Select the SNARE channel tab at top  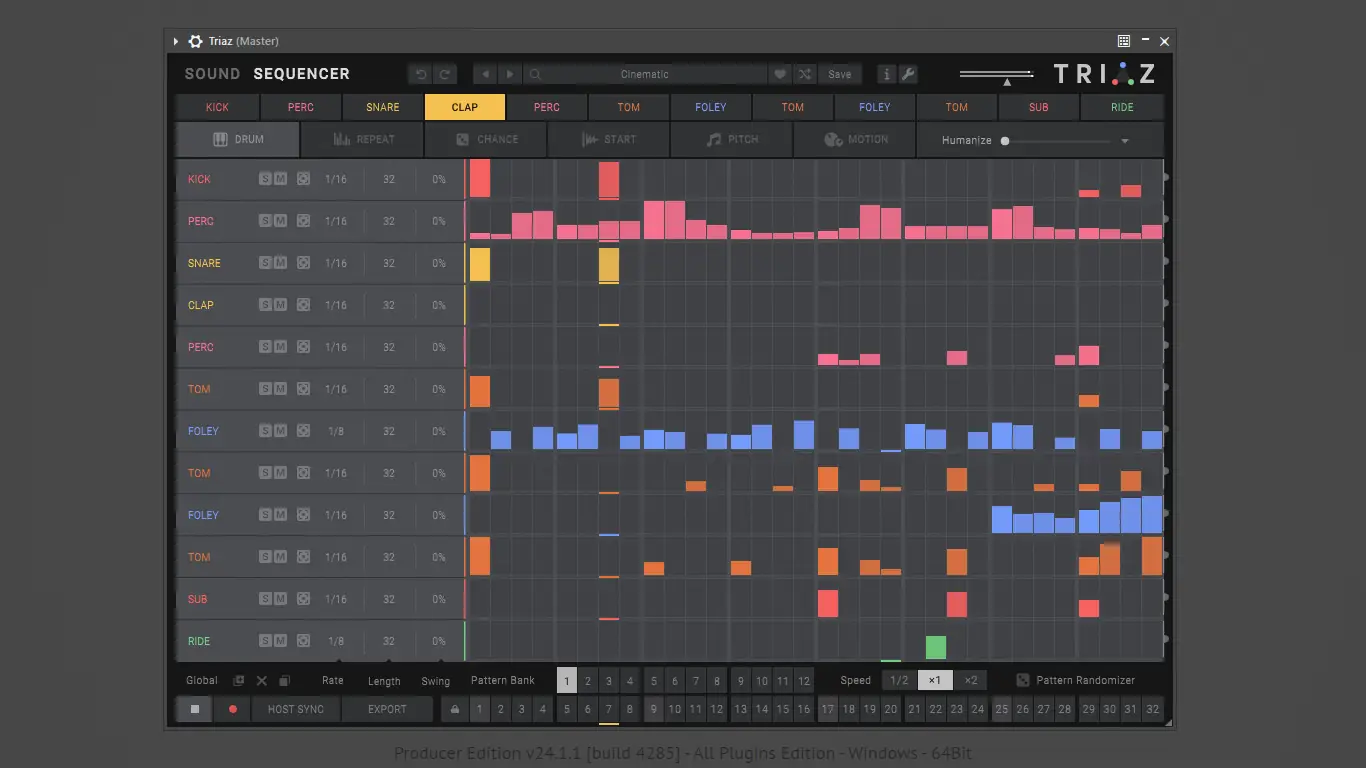point(382,107)
